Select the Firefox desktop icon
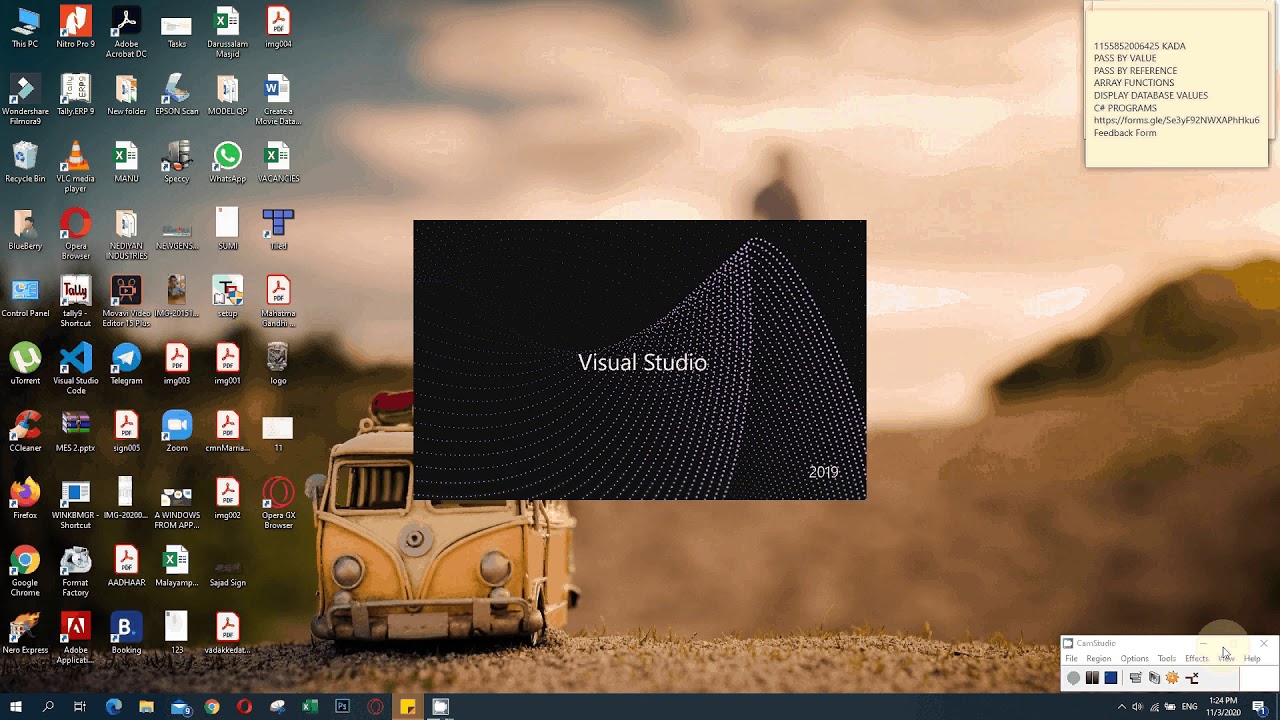Screen dimensions: 1280x720 pos(25,498)
